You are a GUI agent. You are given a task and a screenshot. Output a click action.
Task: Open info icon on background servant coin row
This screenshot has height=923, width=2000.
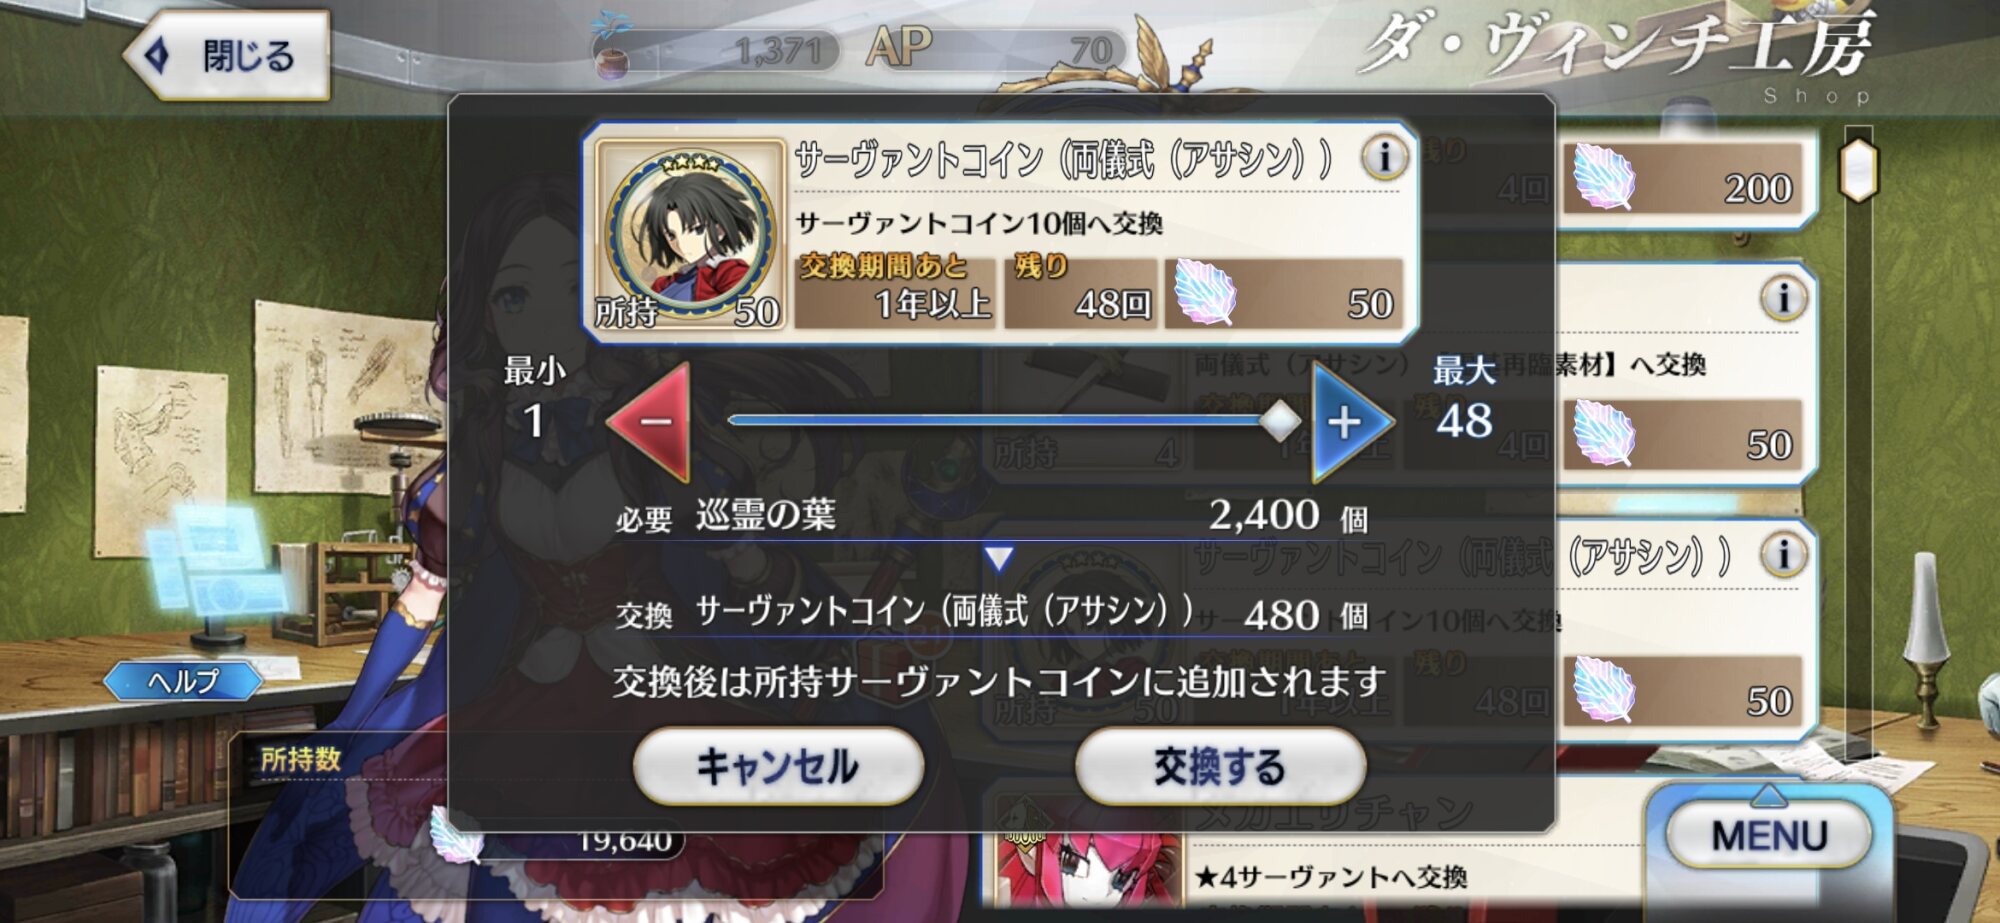coord(1784,555)
